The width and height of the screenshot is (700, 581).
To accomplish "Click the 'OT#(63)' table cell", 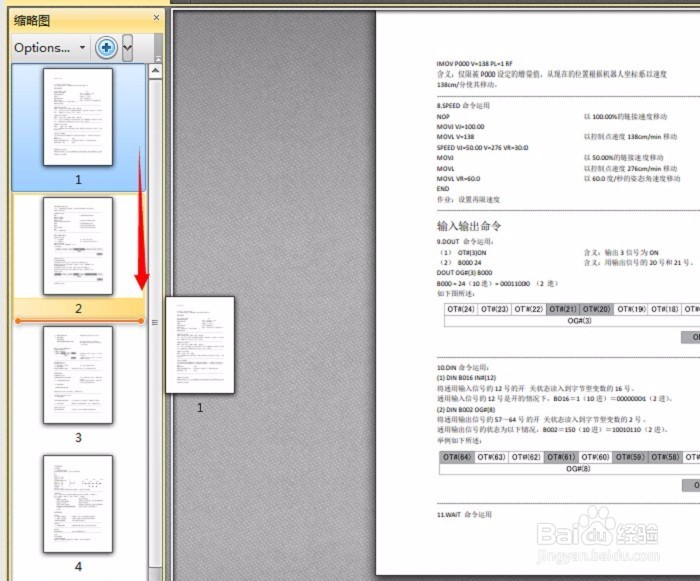I will pyautogui.click(x=491, y=457).
